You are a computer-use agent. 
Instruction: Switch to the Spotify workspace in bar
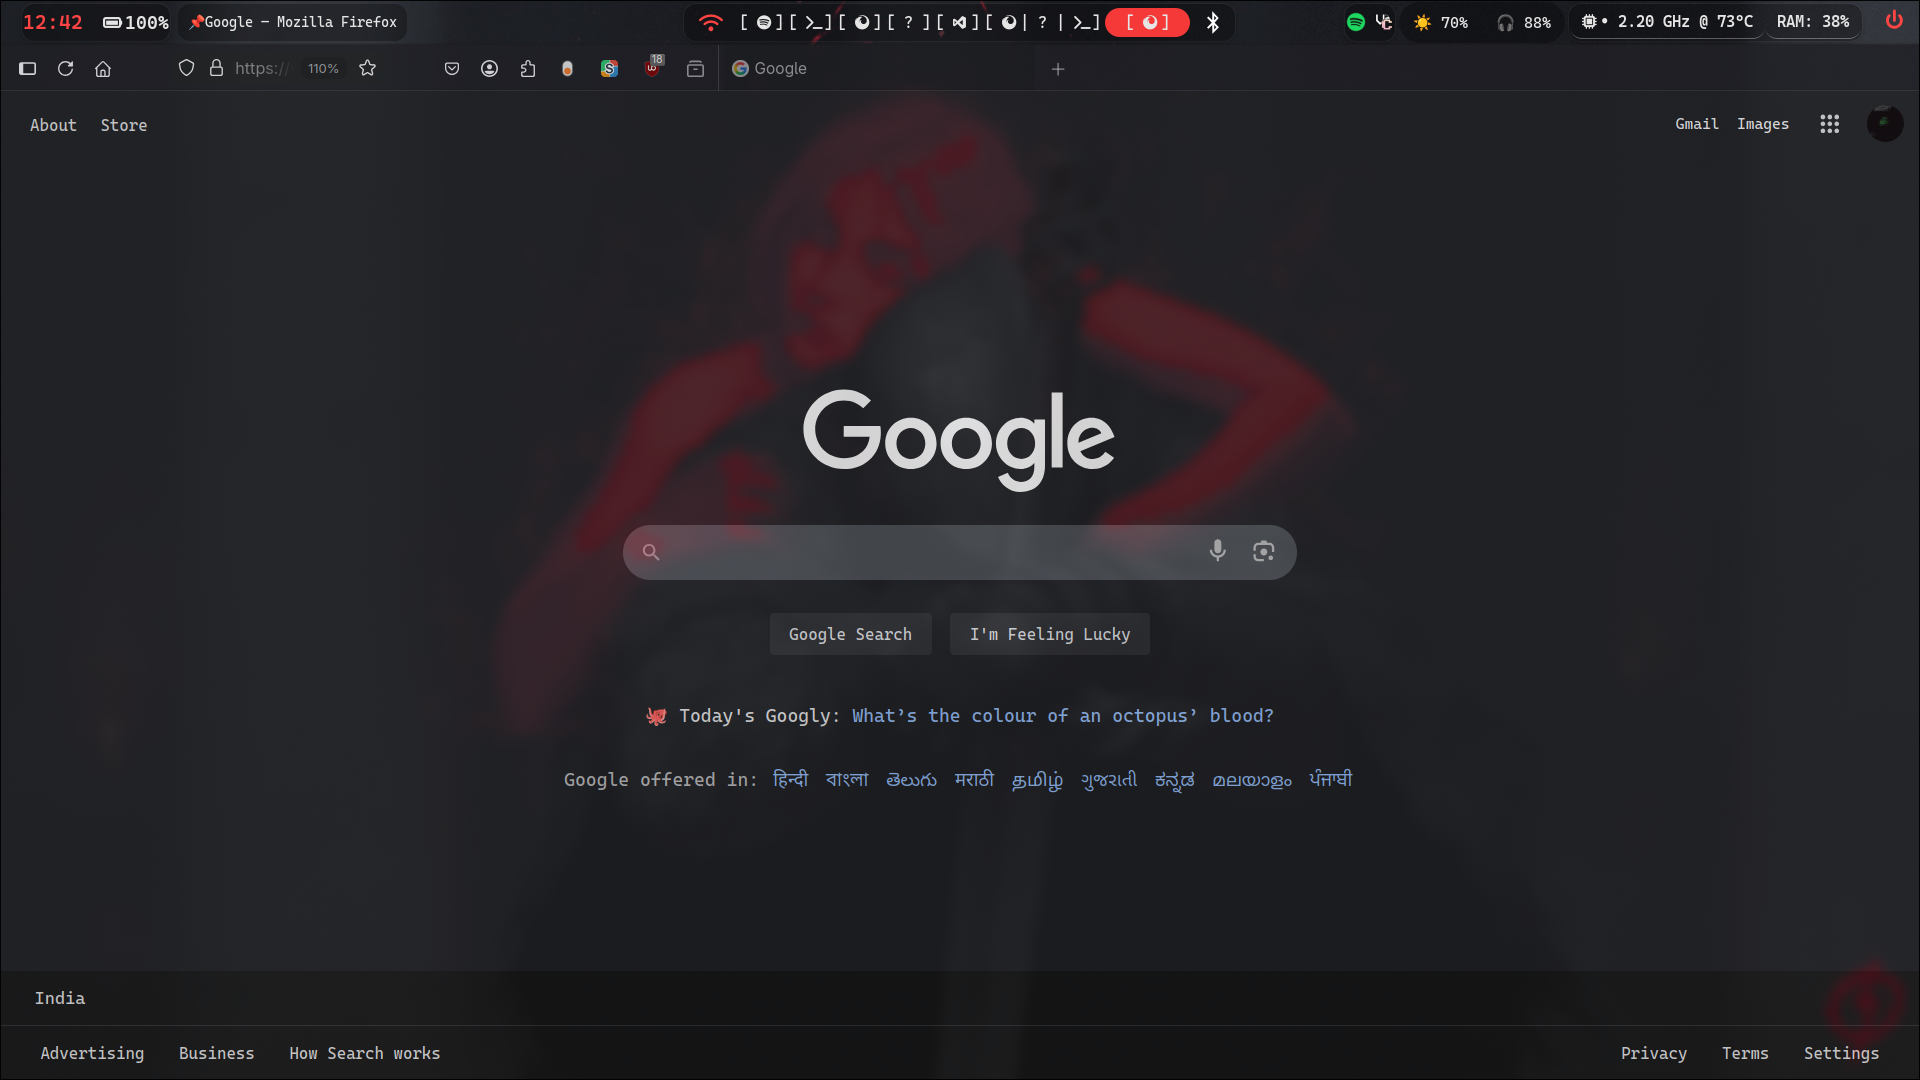[763, 22]
